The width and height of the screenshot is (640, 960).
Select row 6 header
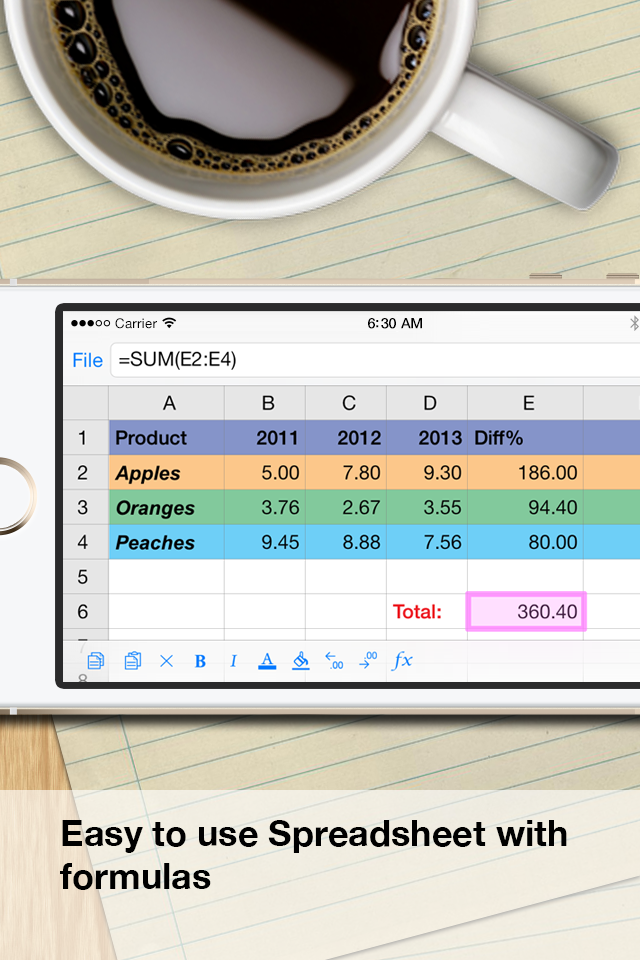[x=86, y=612]
